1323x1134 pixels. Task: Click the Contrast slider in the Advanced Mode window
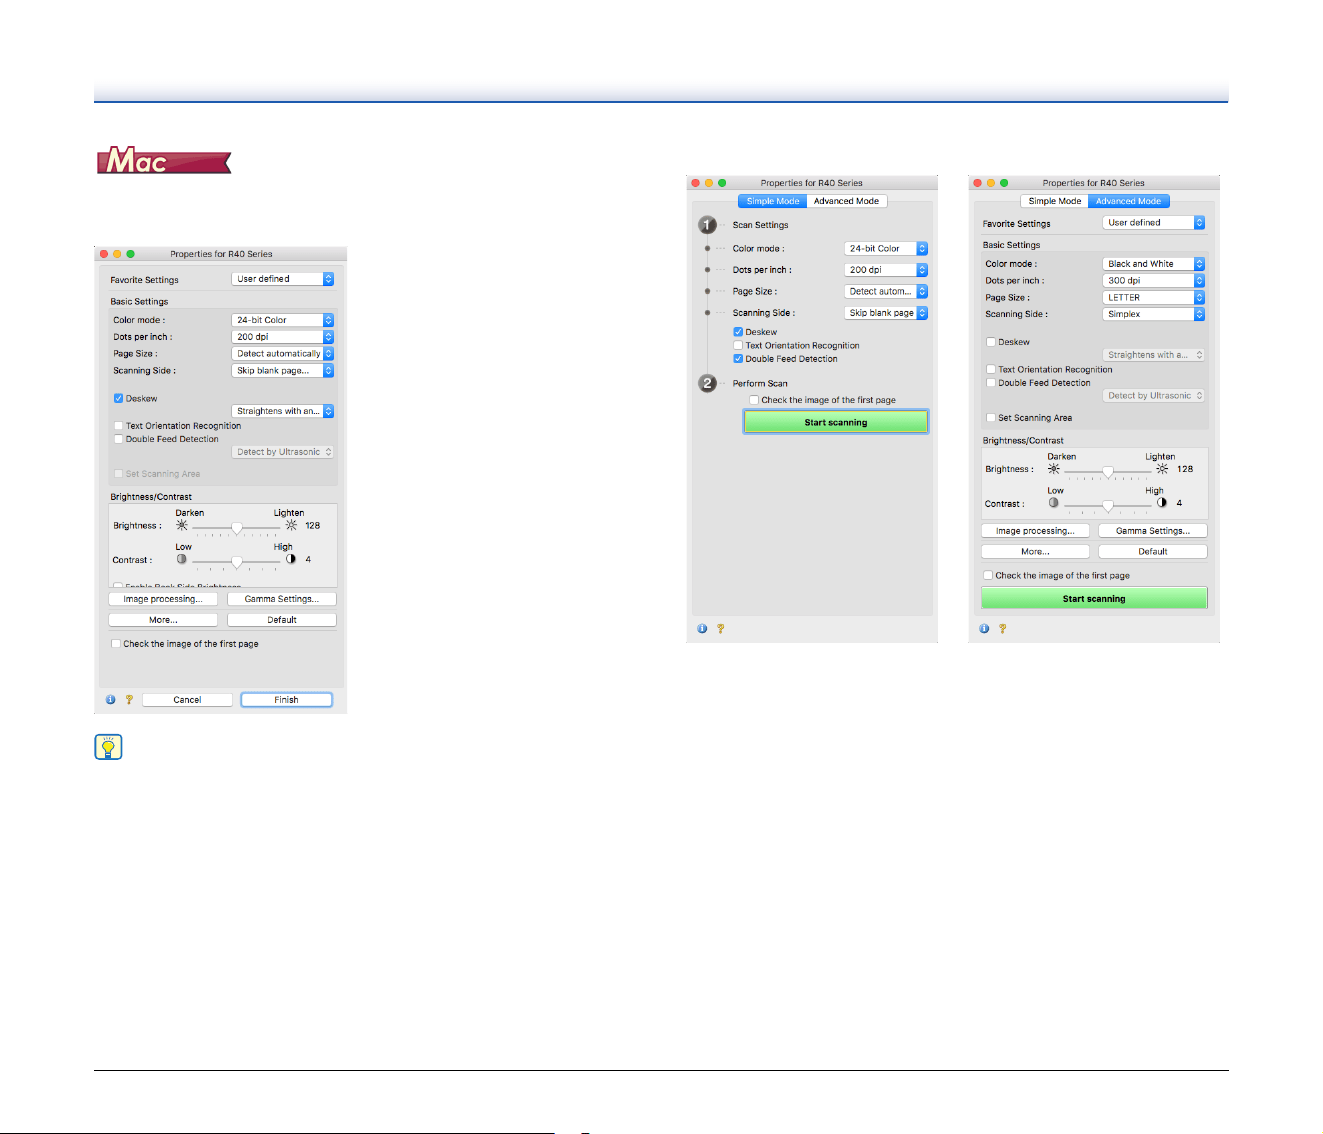(x=1107, y=505)
